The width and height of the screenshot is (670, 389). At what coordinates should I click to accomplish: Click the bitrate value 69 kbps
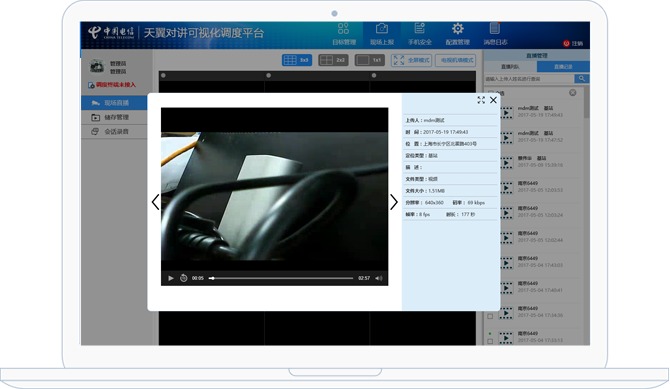476,203
